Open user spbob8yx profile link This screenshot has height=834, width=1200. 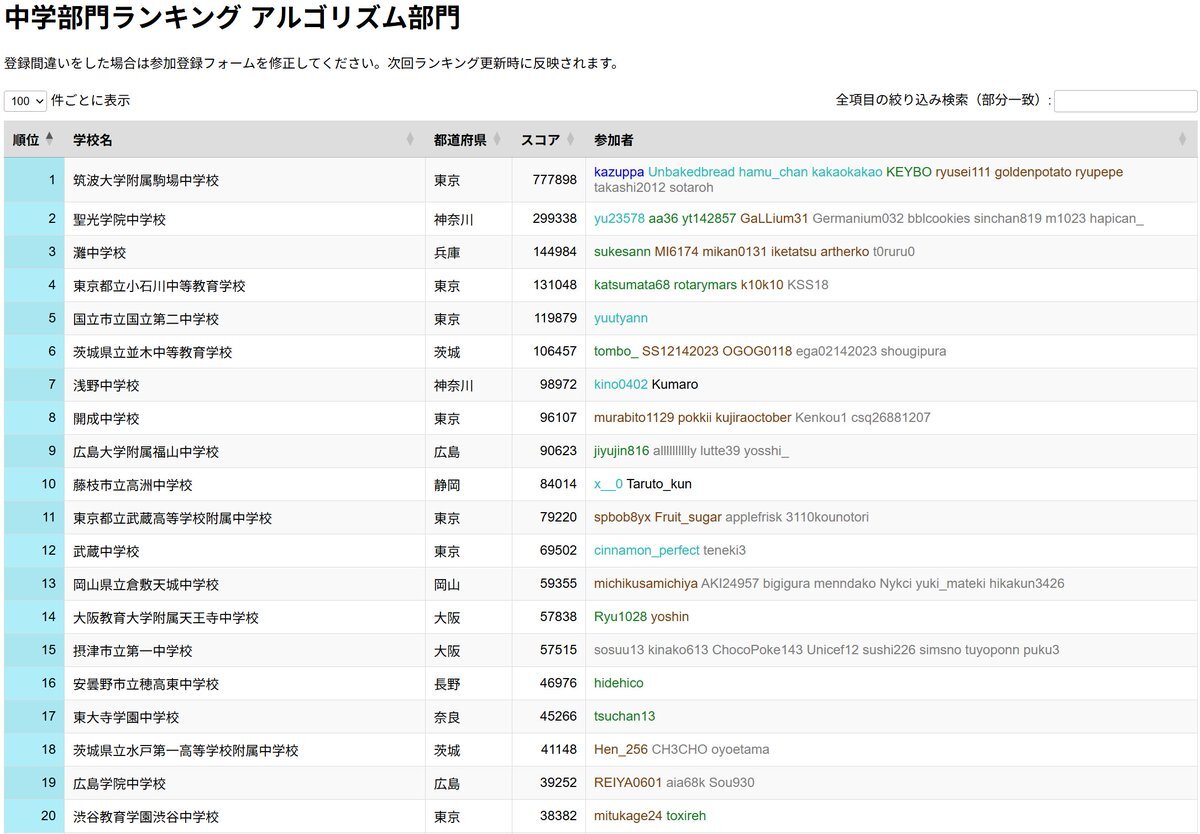click(622, 517)
